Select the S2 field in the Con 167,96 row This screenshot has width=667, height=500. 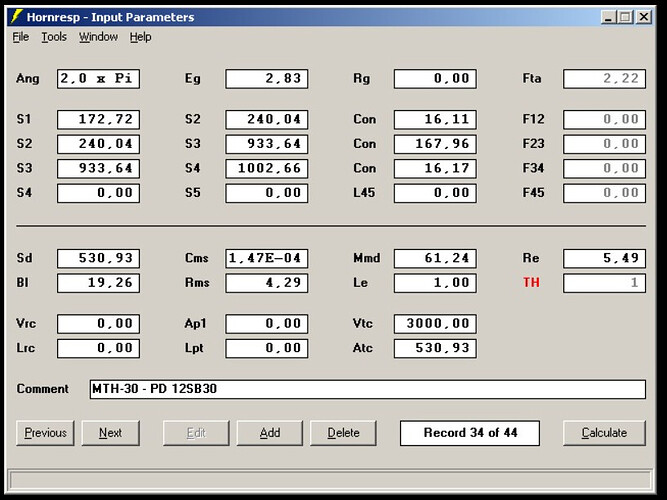coord(98,144)
